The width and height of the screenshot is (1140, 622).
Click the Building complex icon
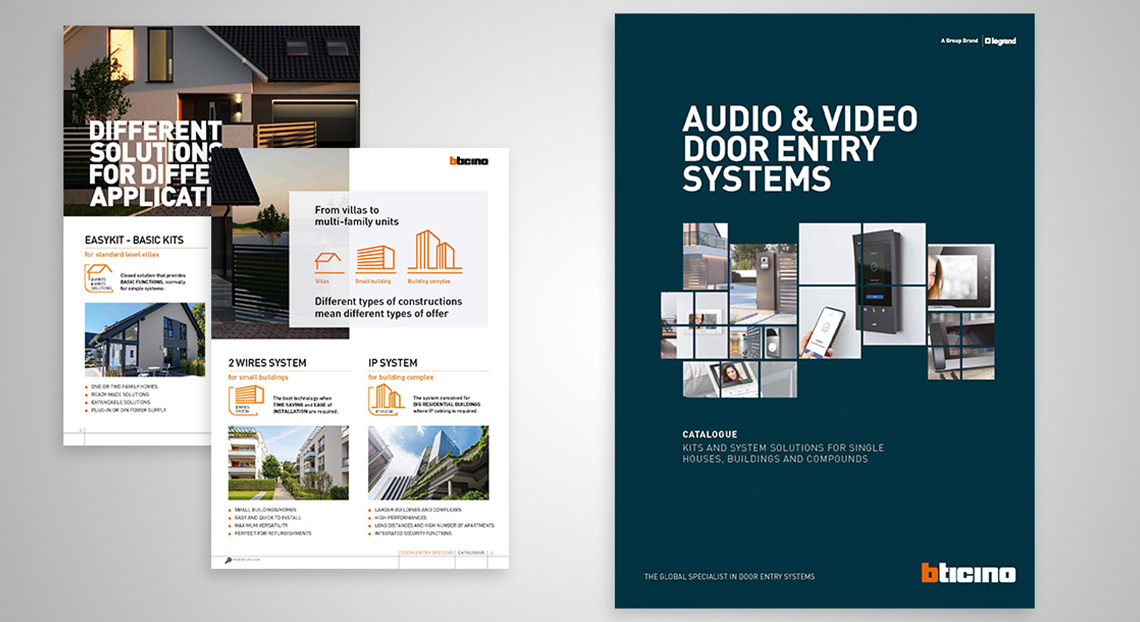tap(434, 251)
